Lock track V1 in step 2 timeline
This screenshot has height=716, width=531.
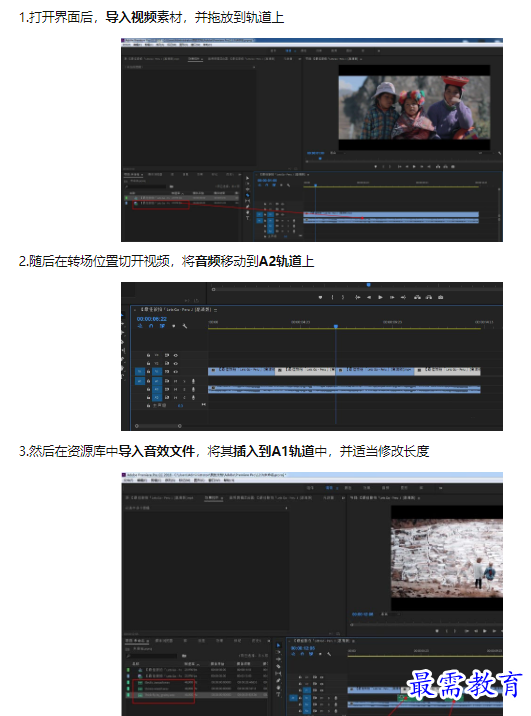pyautogui.click(x=148, y=372)
